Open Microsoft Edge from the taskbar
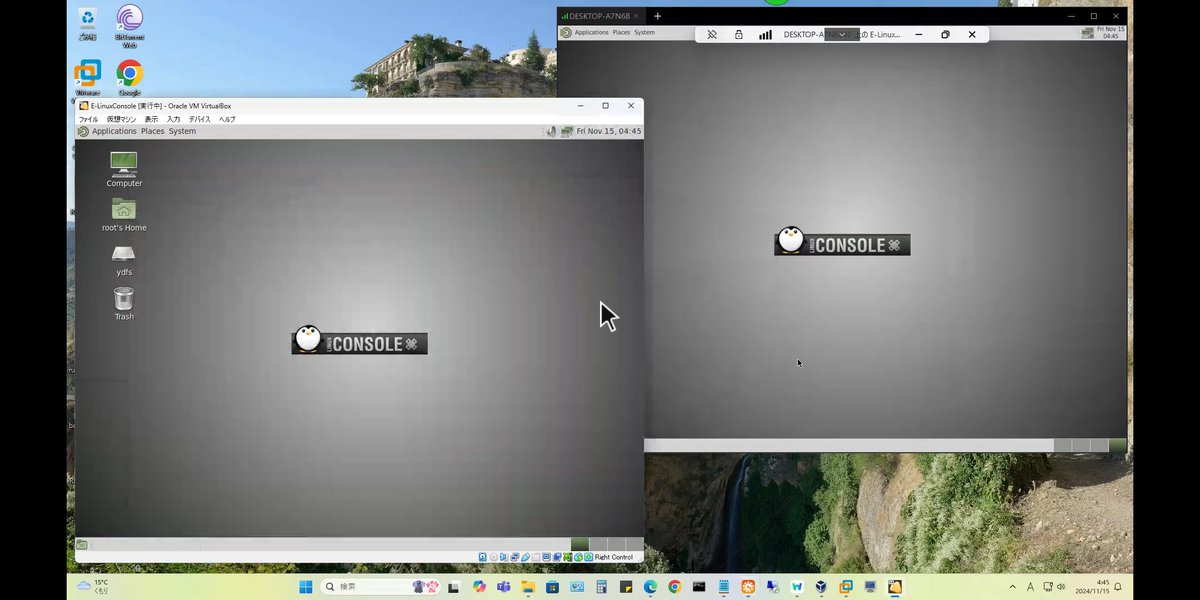This screenshot has width=1200, height=600. tap(650, 587)
